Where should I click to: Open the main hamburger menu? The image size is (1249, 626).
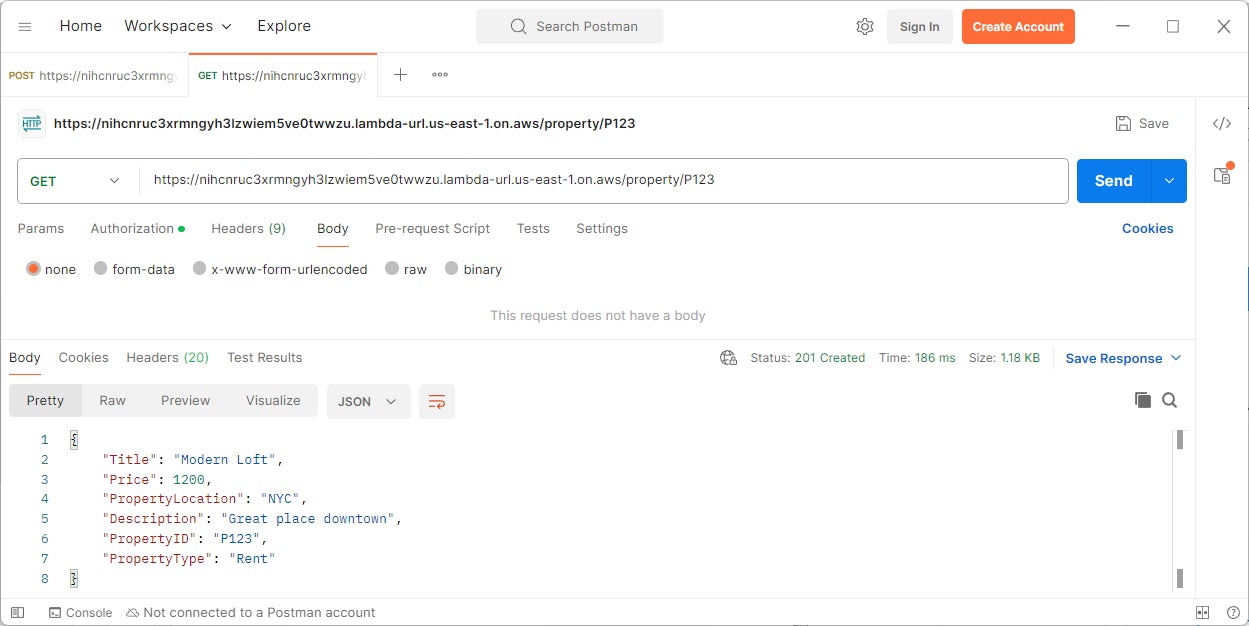[x=24, y=26]
